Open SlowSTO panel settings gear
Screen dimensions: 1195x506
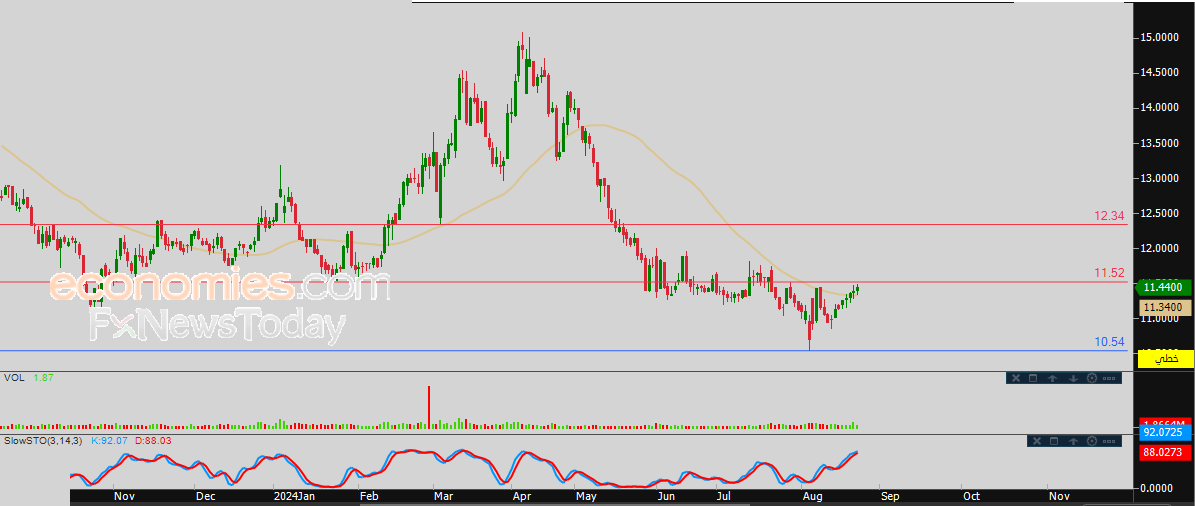pyautogui.click(x=1092, y=441)
